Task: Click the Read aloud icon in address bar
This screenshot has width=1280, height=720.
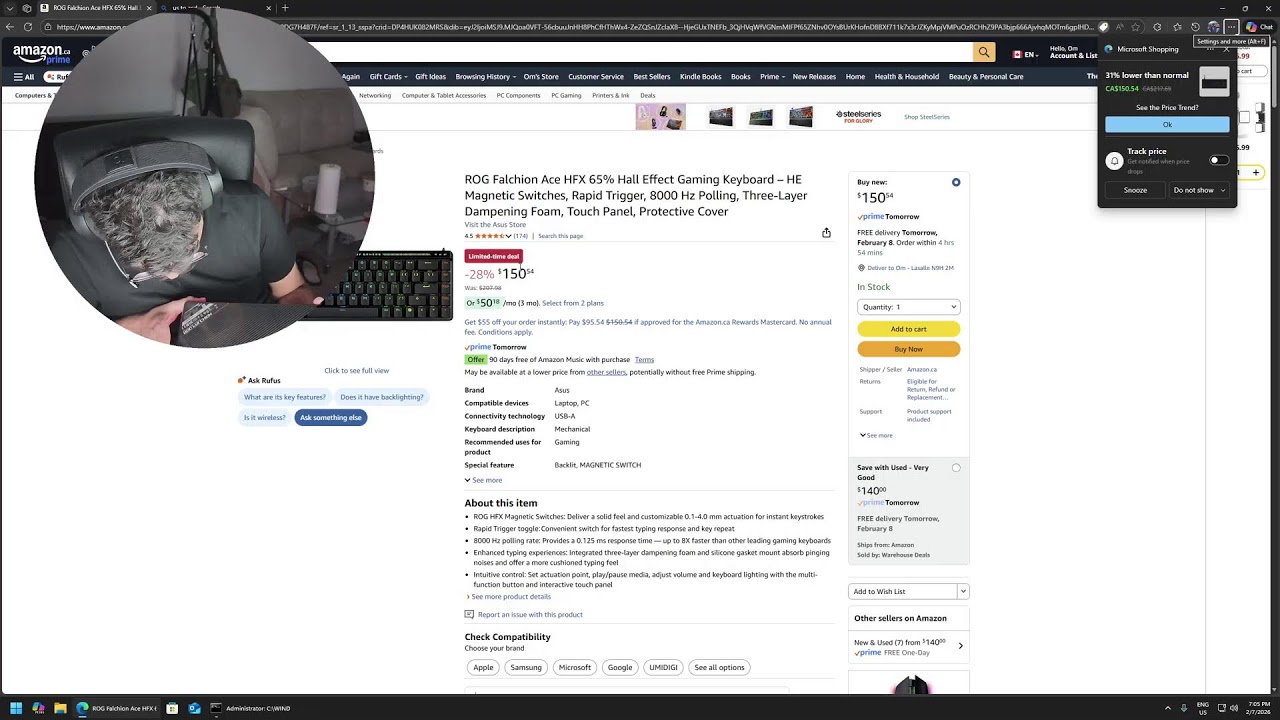Action: (x=1119, y=27)
